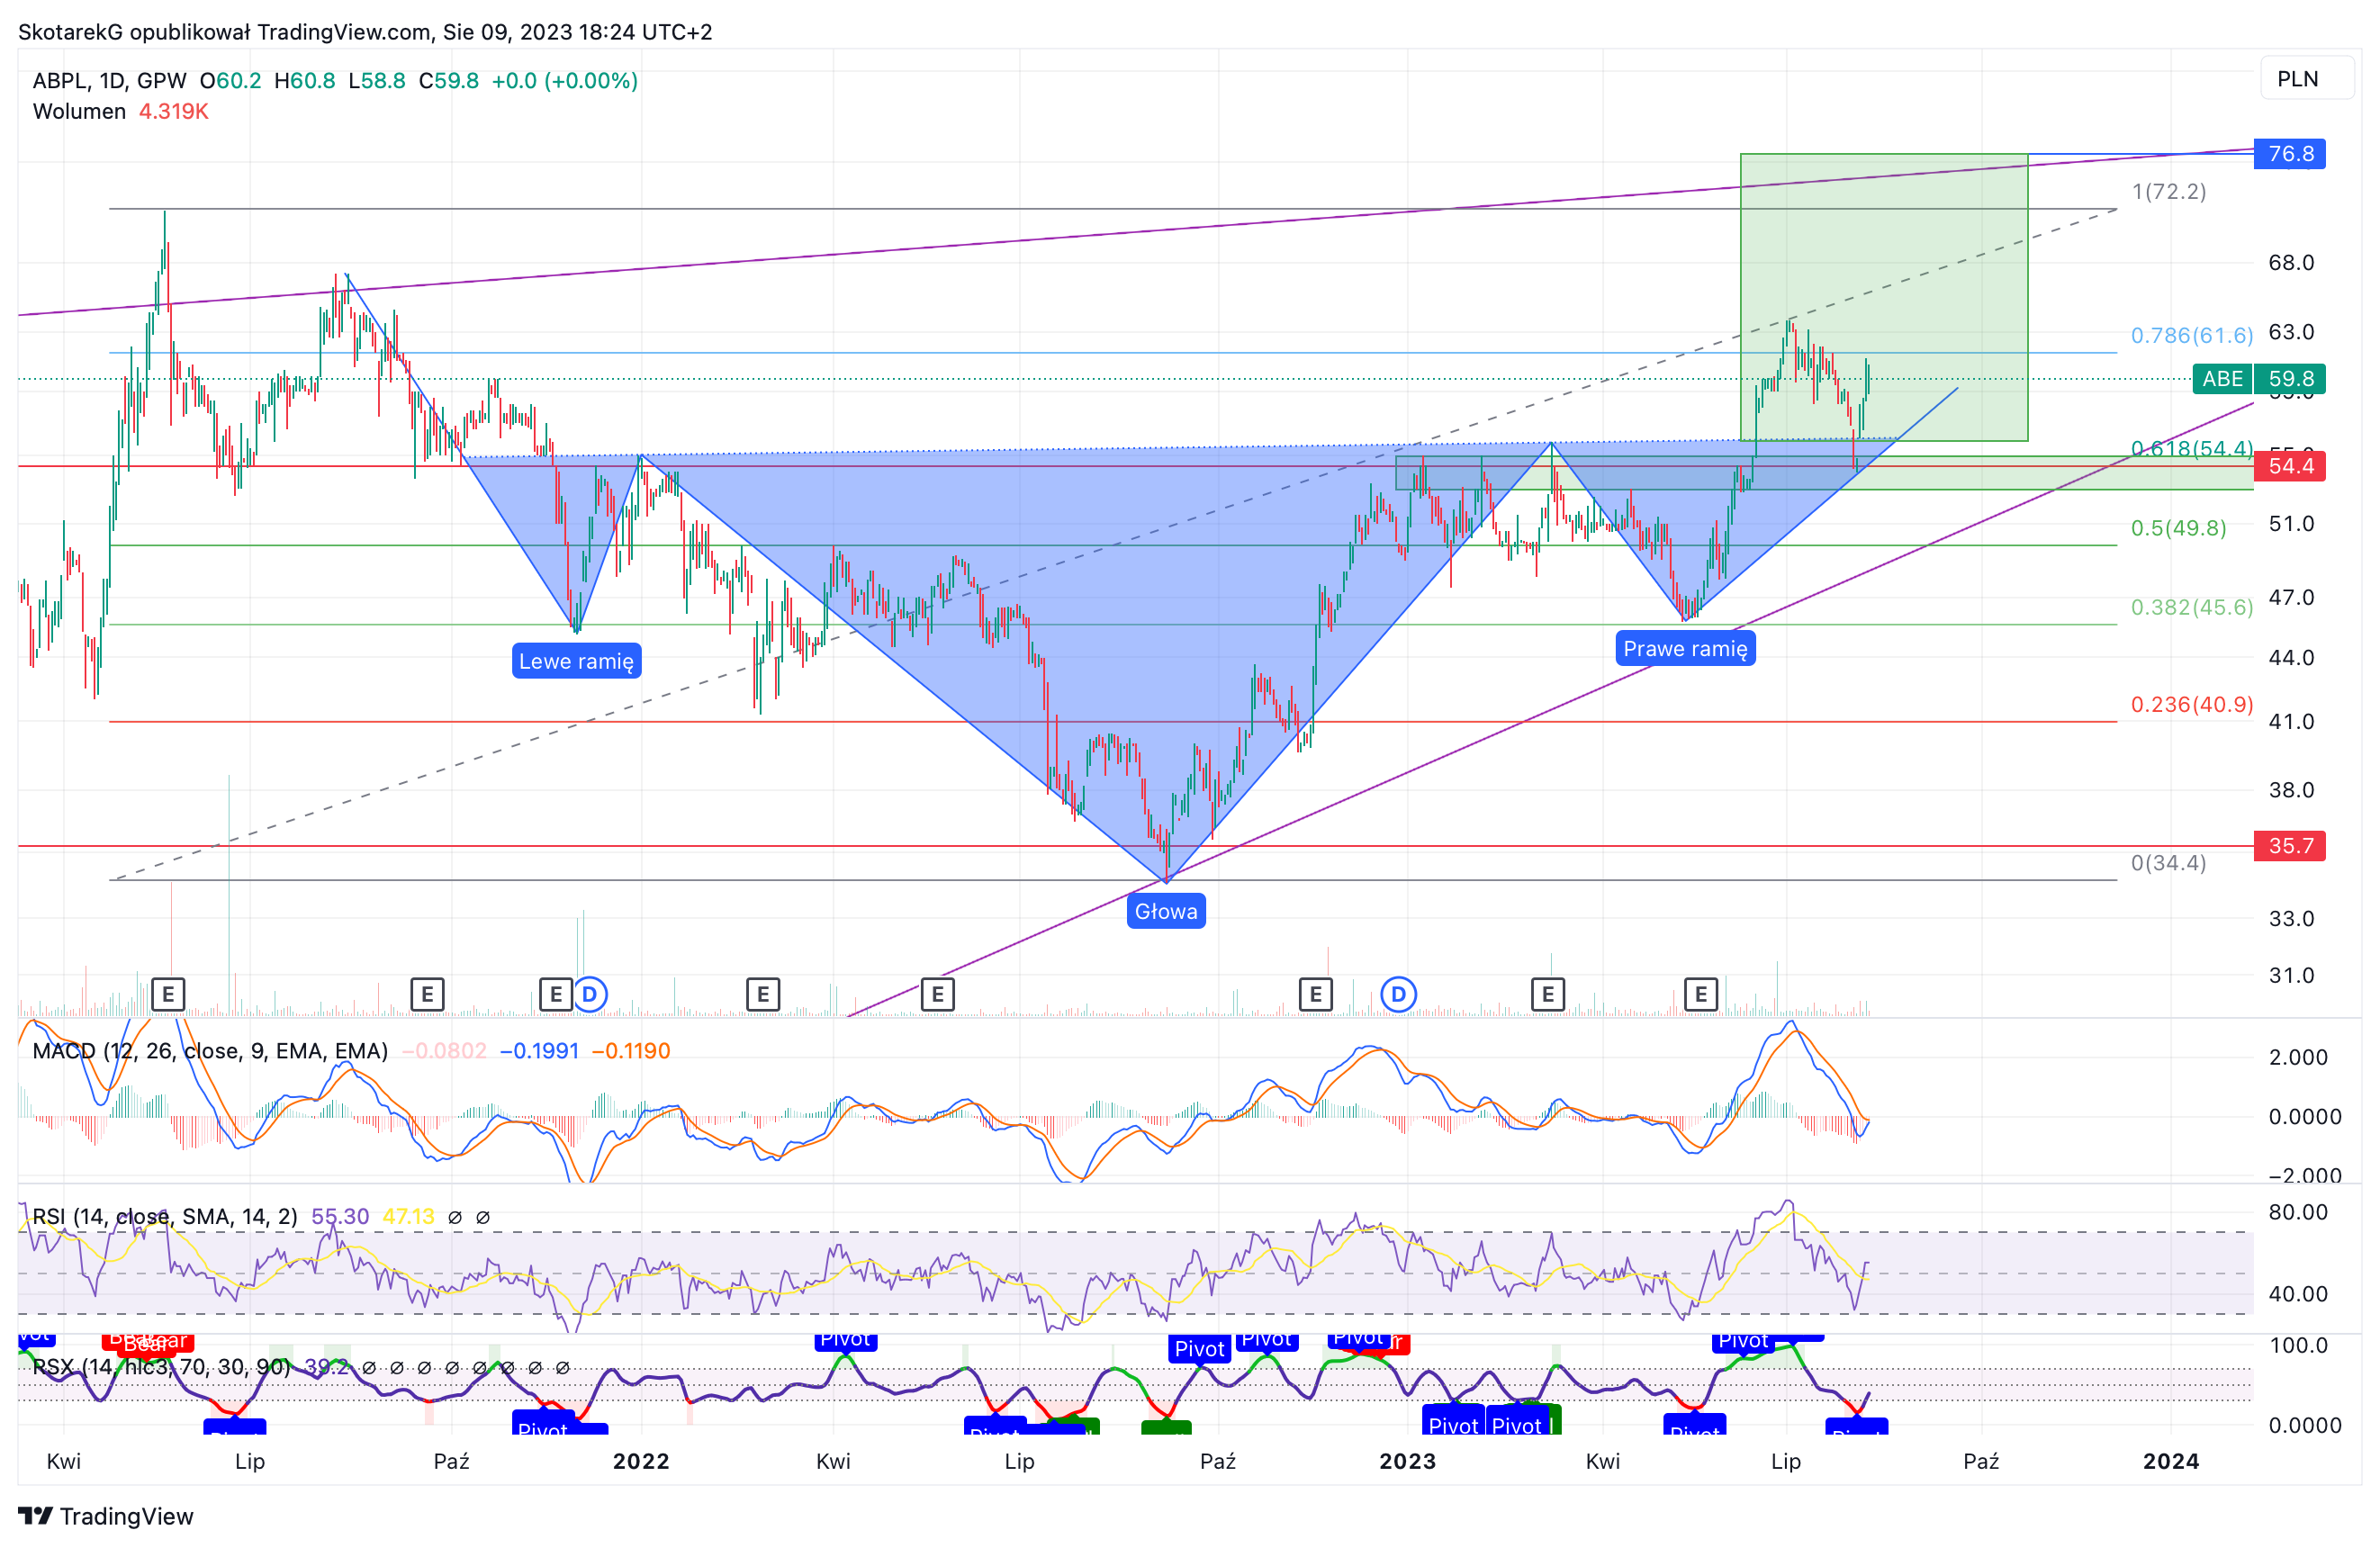This screenshot has width=2380, height=1548.
Task: Click the red 54.4 price line label
Action: [x=2289, y=466]
